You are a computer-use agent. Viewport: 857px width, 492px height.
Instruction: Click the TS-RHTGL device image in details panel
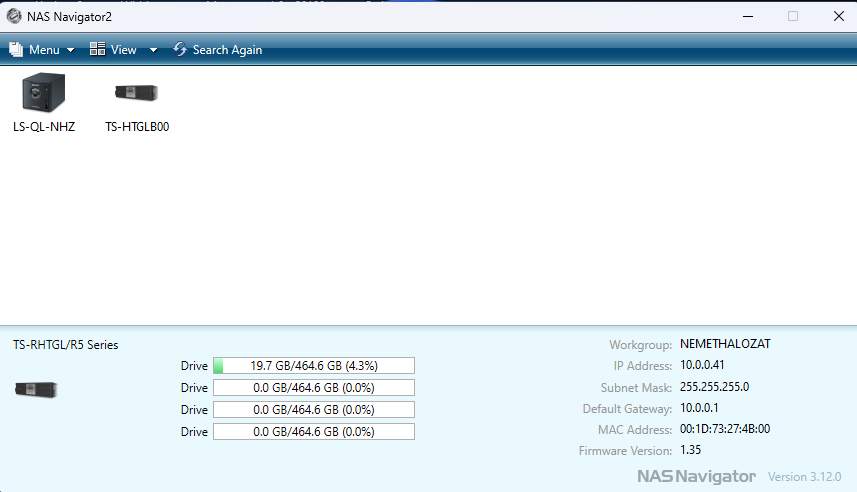[x=36, y=390]
